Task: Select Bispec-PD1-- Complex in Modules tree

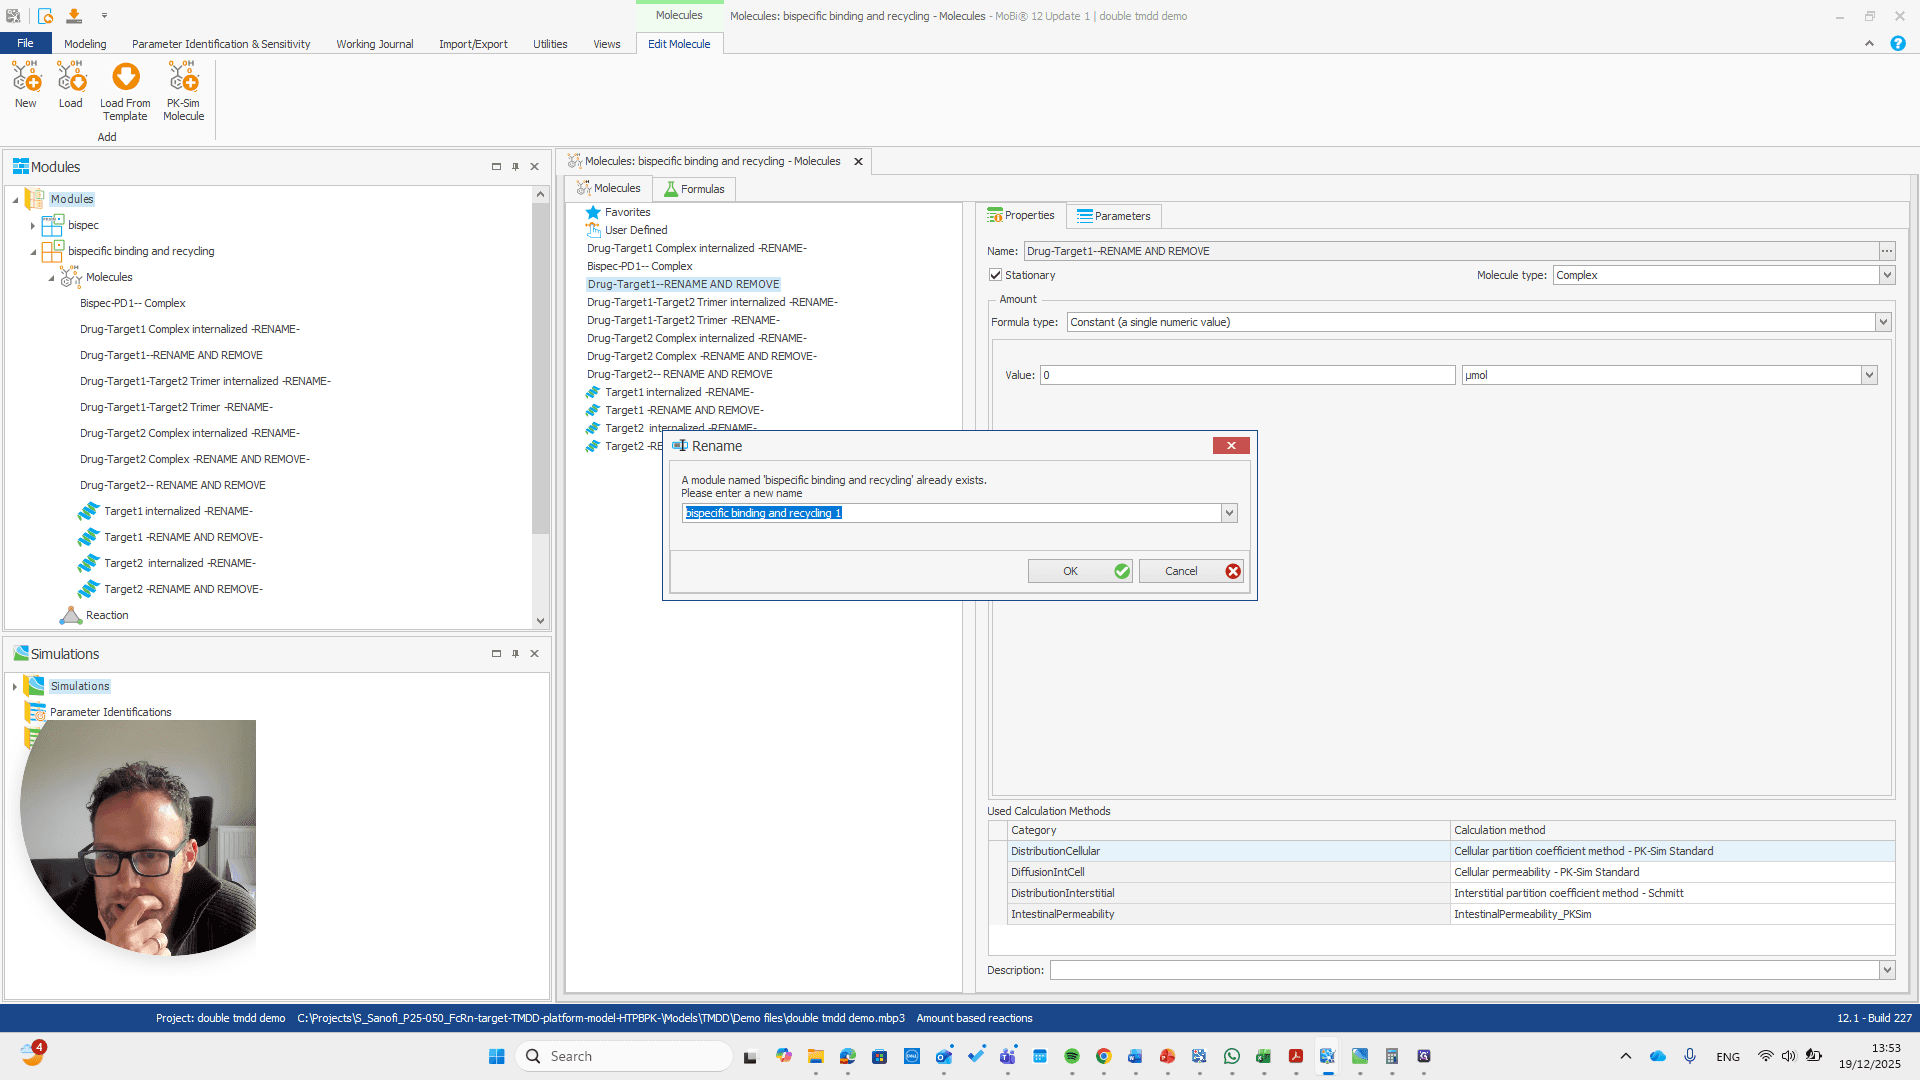Action: click(x=133, y=303)
